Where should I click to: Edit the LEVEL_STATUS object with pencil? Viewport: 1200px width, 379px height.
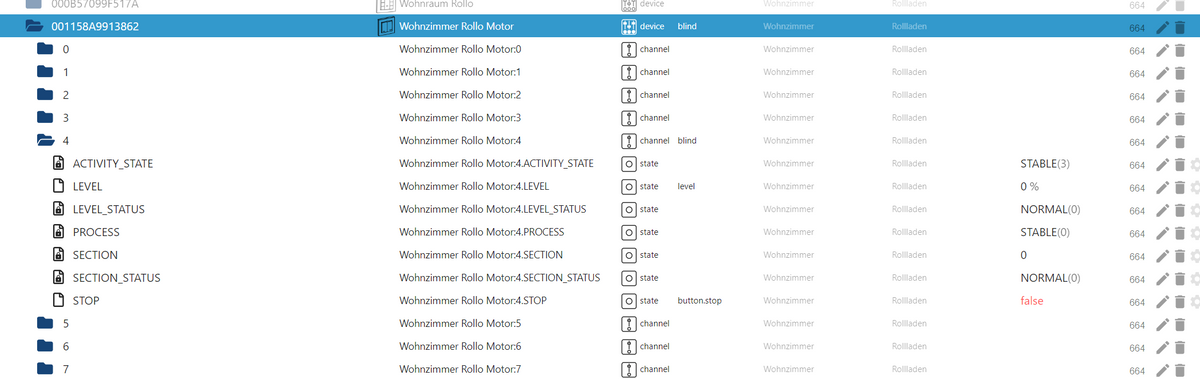point(1162,210)
